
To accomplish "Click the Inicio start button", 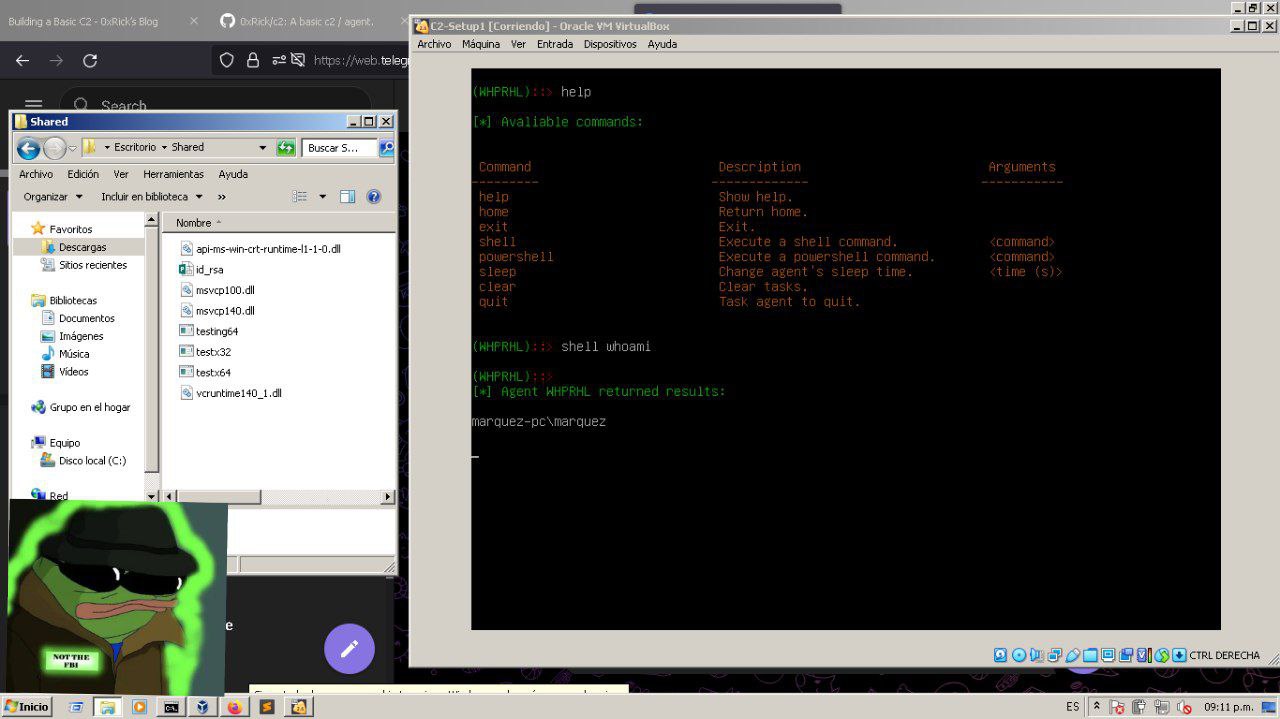I will coord(26,707).
